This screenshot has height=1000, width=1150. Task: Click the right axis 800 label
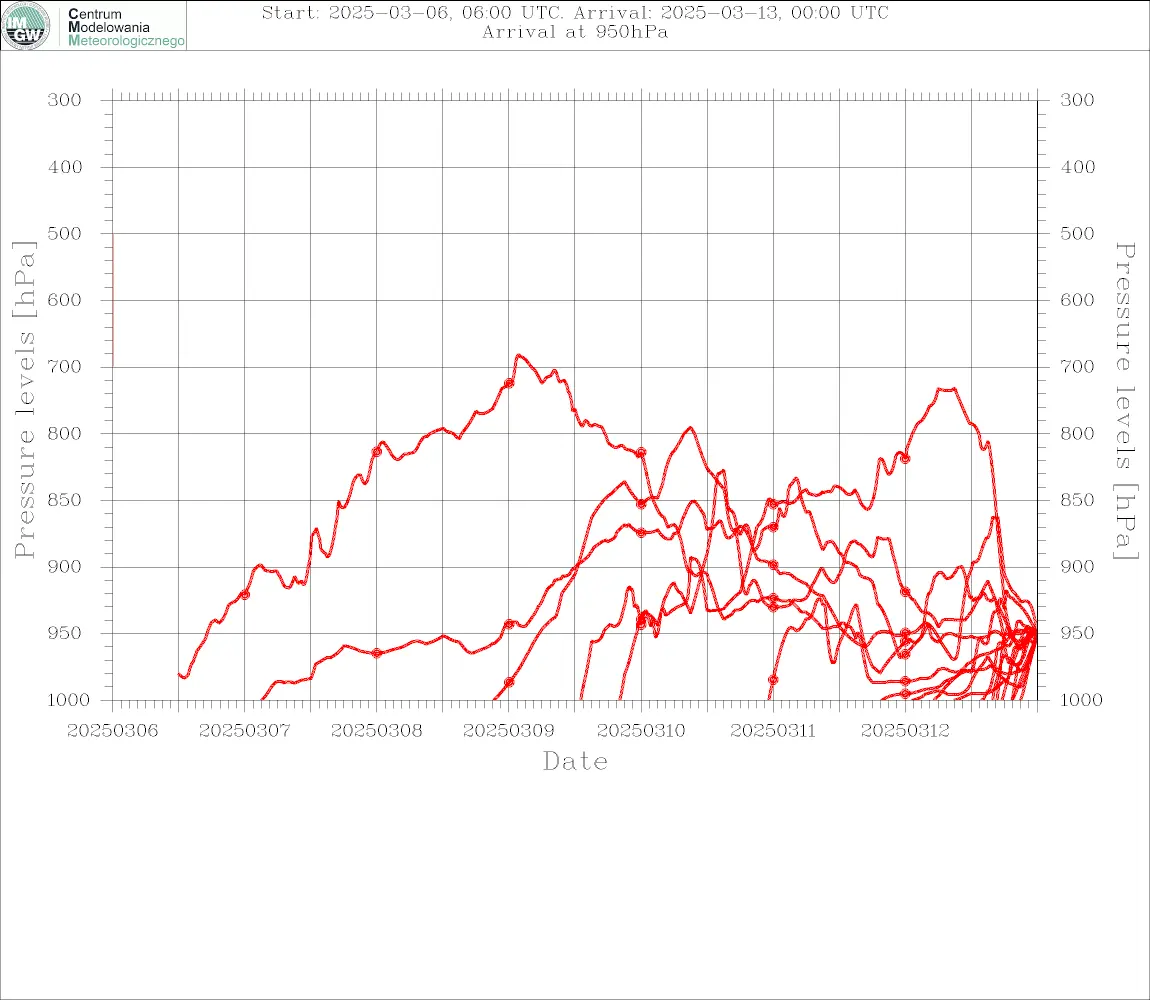(x=1077, y=434)
